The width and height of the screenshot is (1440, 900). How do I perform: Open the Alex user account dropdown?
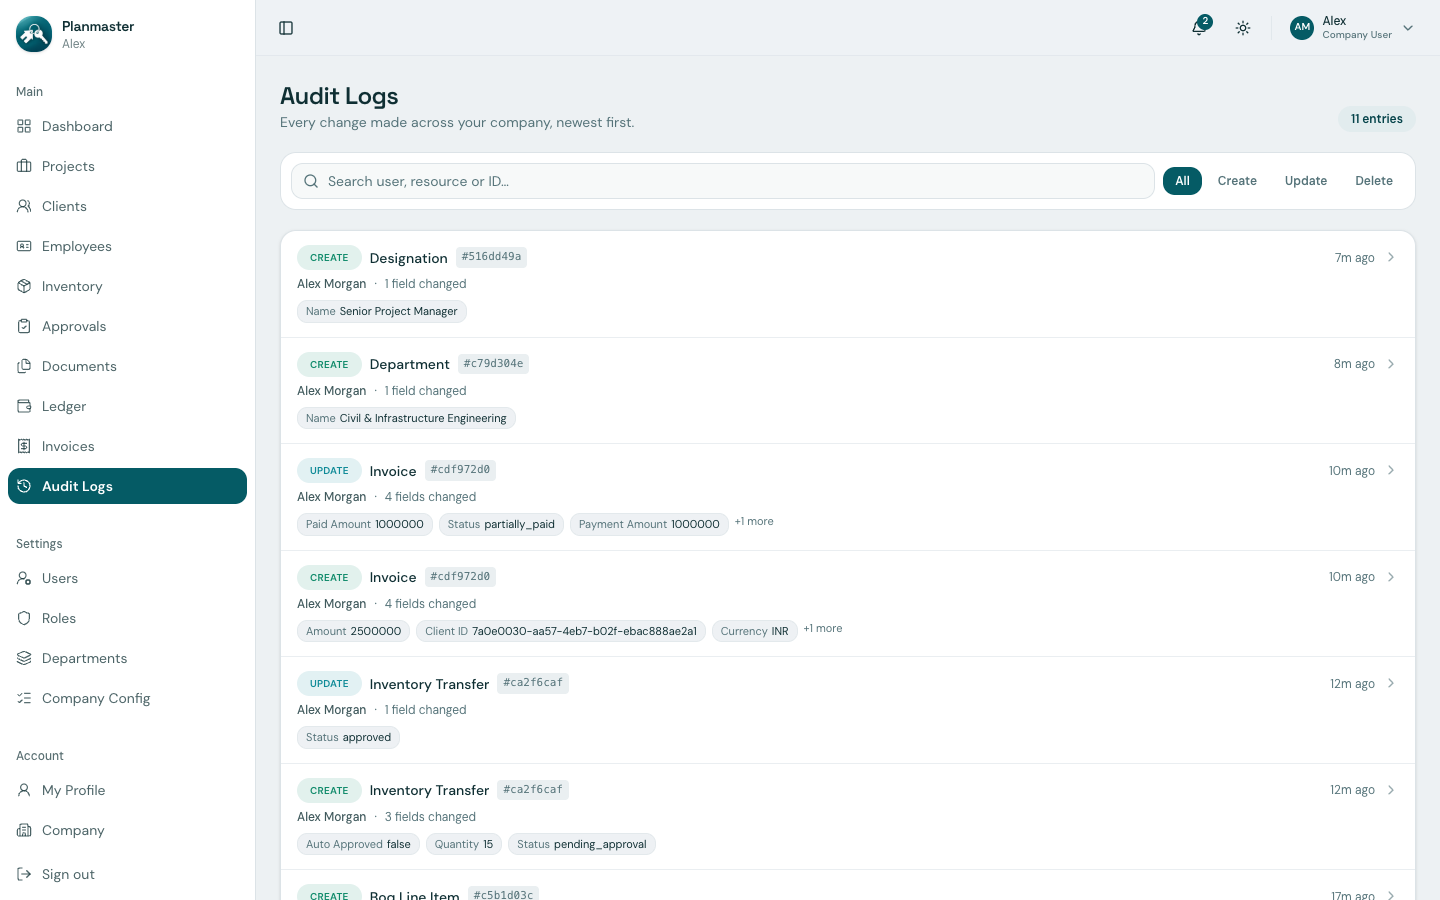click(x=1352, y=28)
